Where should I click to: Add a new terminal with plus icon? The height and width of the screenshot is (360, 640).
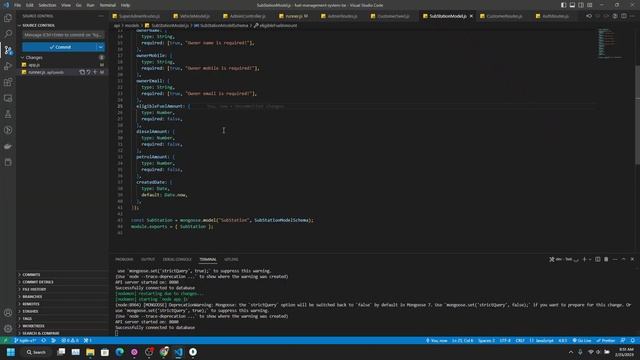tap(584, 259)
